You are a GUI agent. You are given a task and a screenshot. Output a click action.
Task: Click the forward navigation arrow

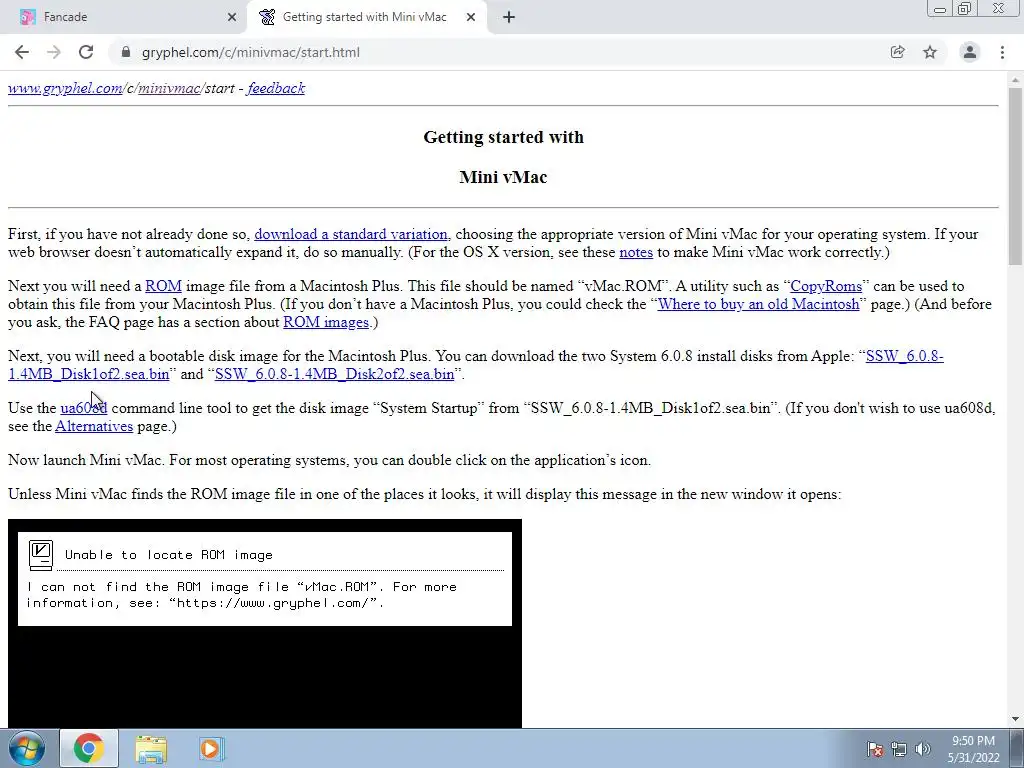pyautogui.click(x=54, y=52)
